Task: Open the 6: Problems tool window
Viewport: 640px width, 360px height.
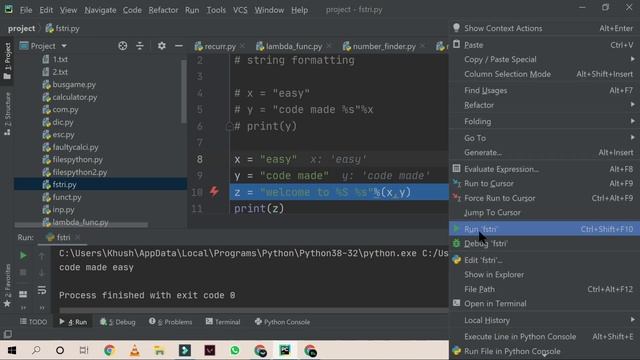Action: pos(170,322)
